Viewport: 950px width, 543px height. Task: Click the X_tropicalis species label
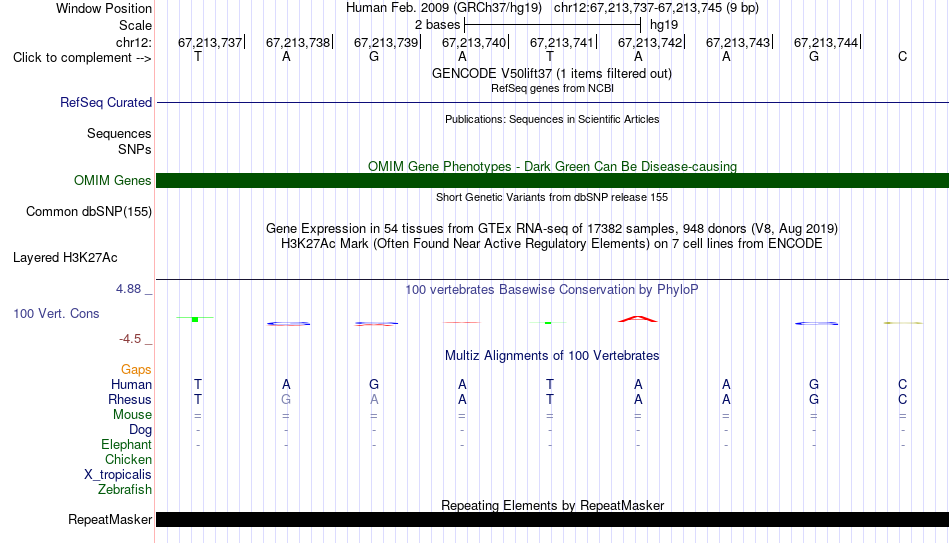(118, 475)
